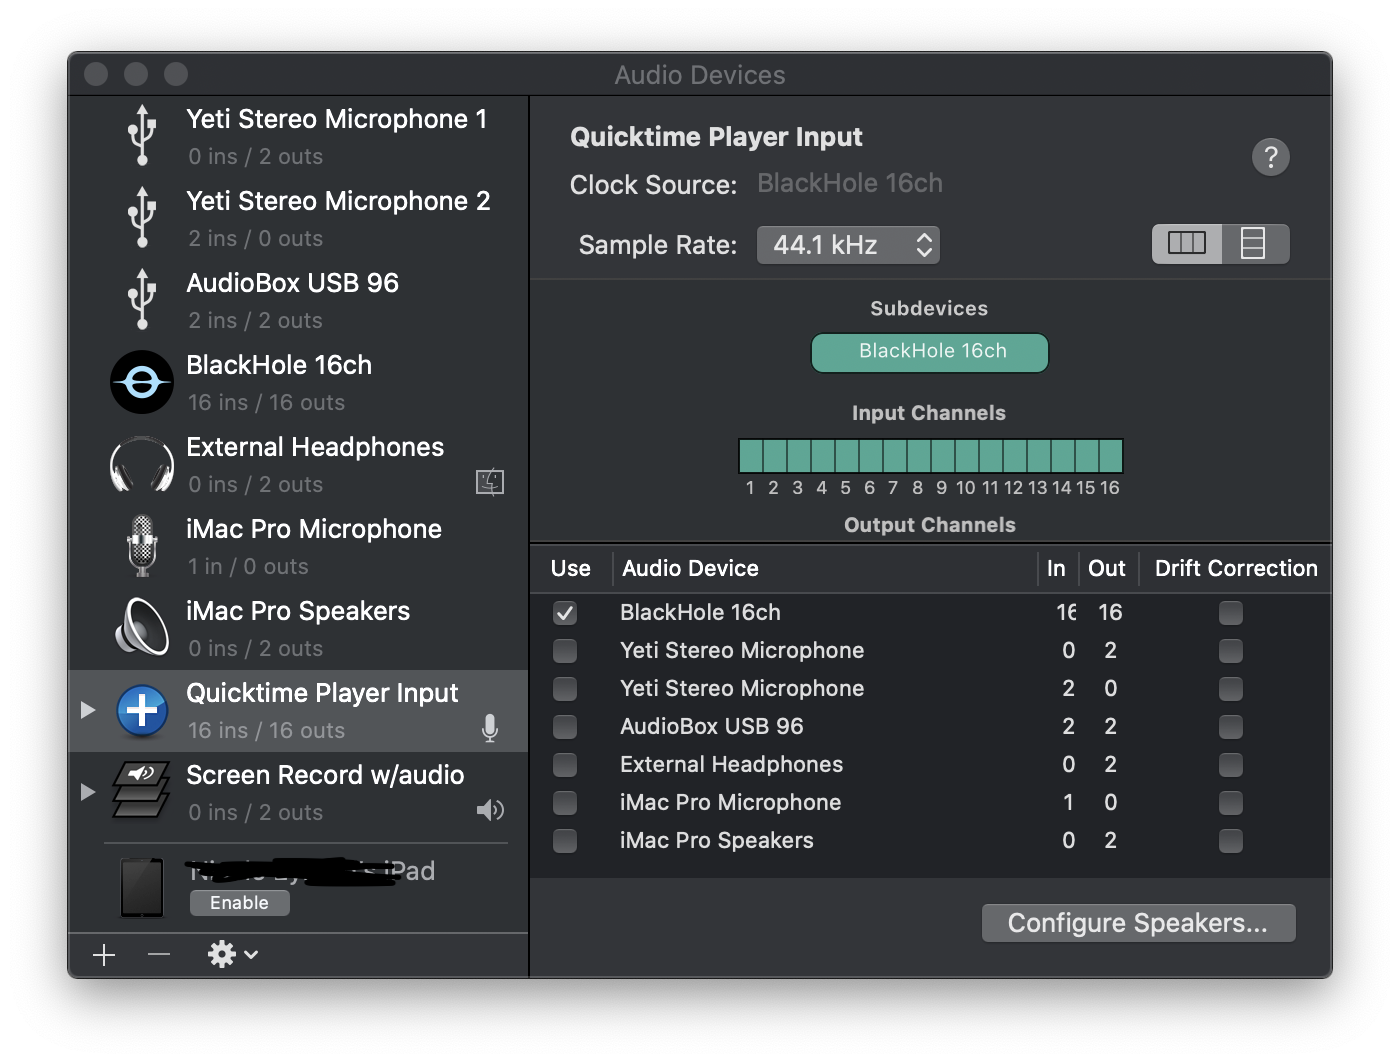Image resolution: width=1400 pixels, height=1062 pixels.
Task: Select Yeti Stereo Microphone 2 in the sidebar
Action: pyautogui.click(x=298, y=218)
